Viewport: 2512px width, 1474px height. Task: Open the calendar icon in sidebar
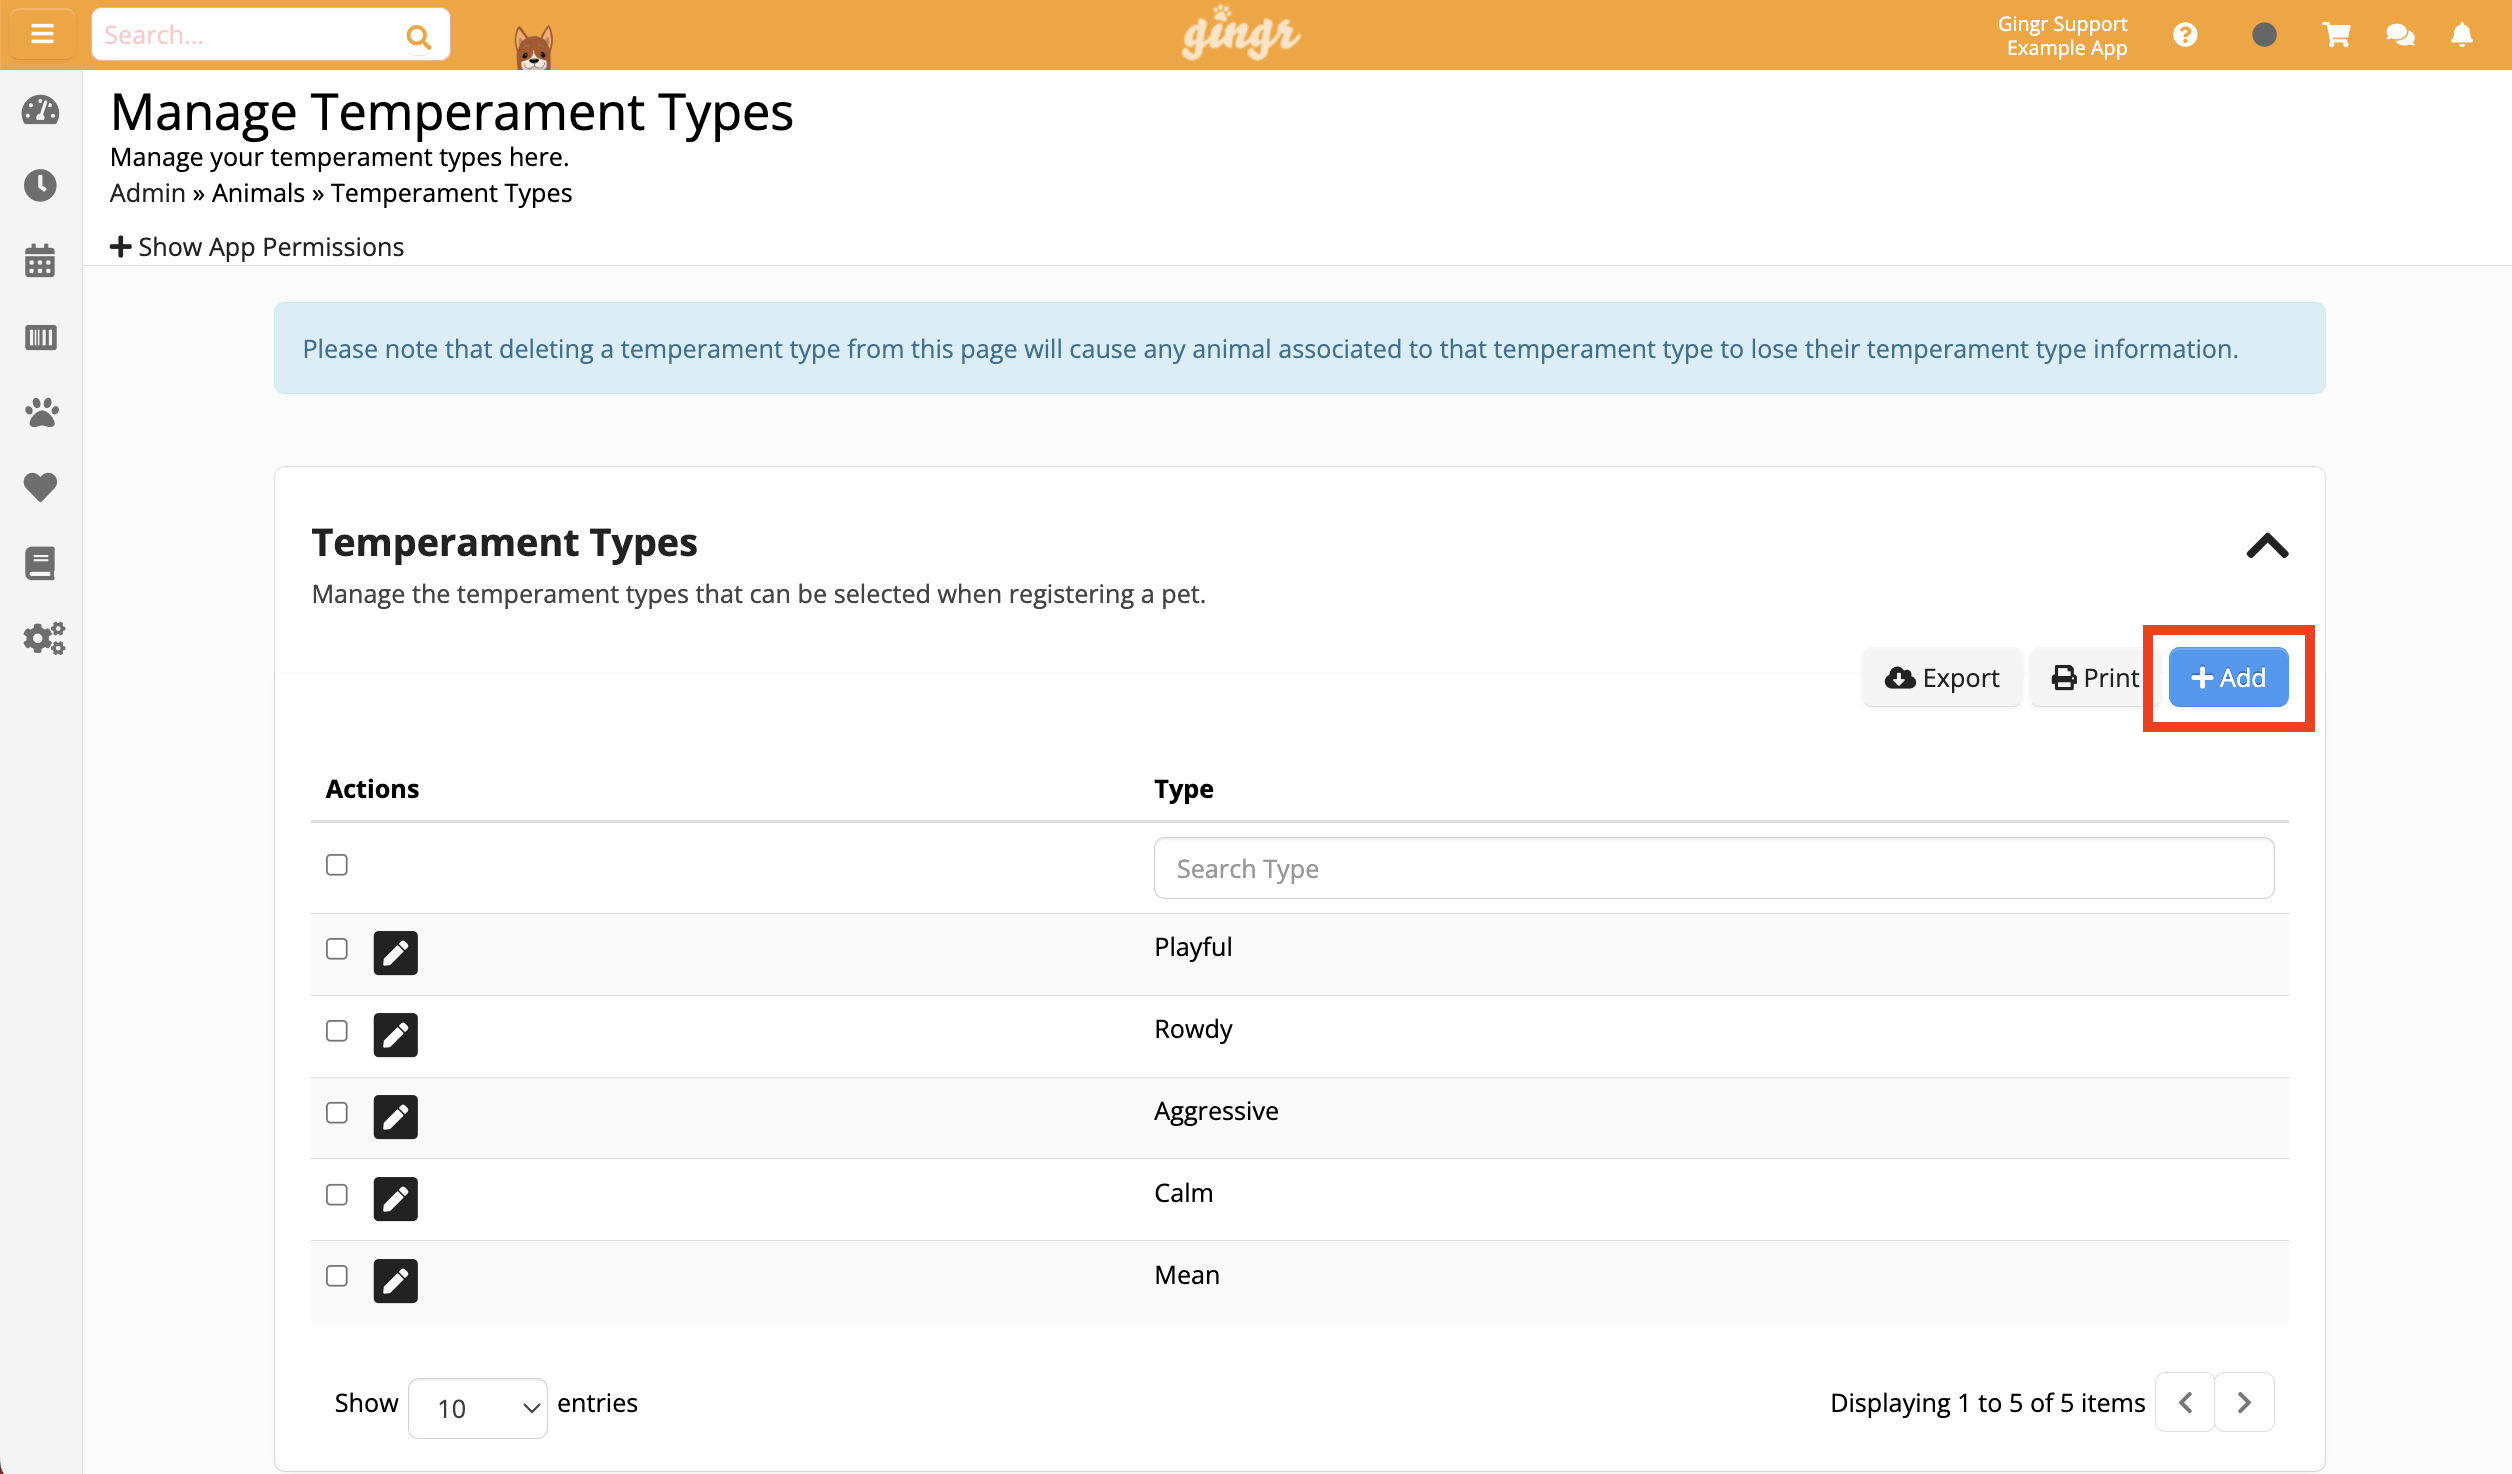click(x=41, y=261)
